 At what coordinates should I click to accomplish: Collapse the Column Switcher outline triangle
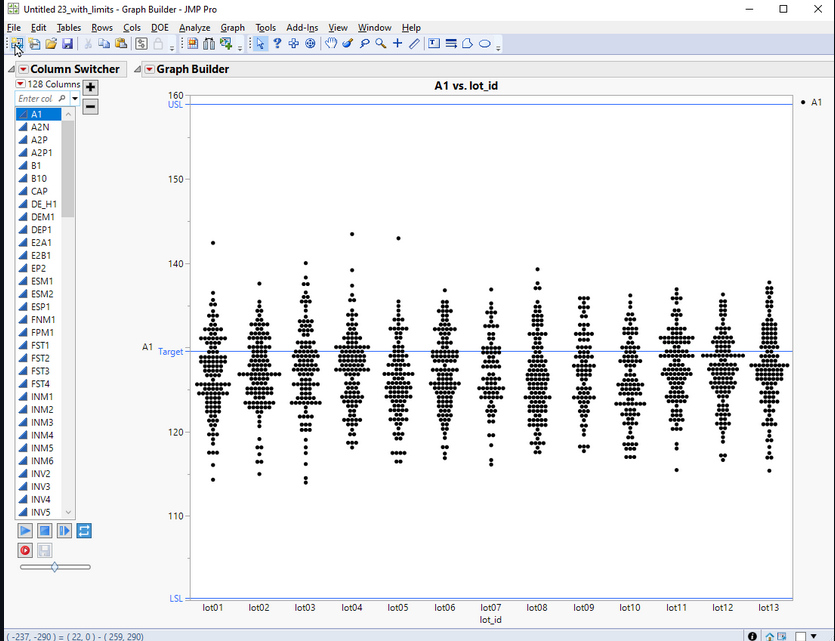click(11, 69)
